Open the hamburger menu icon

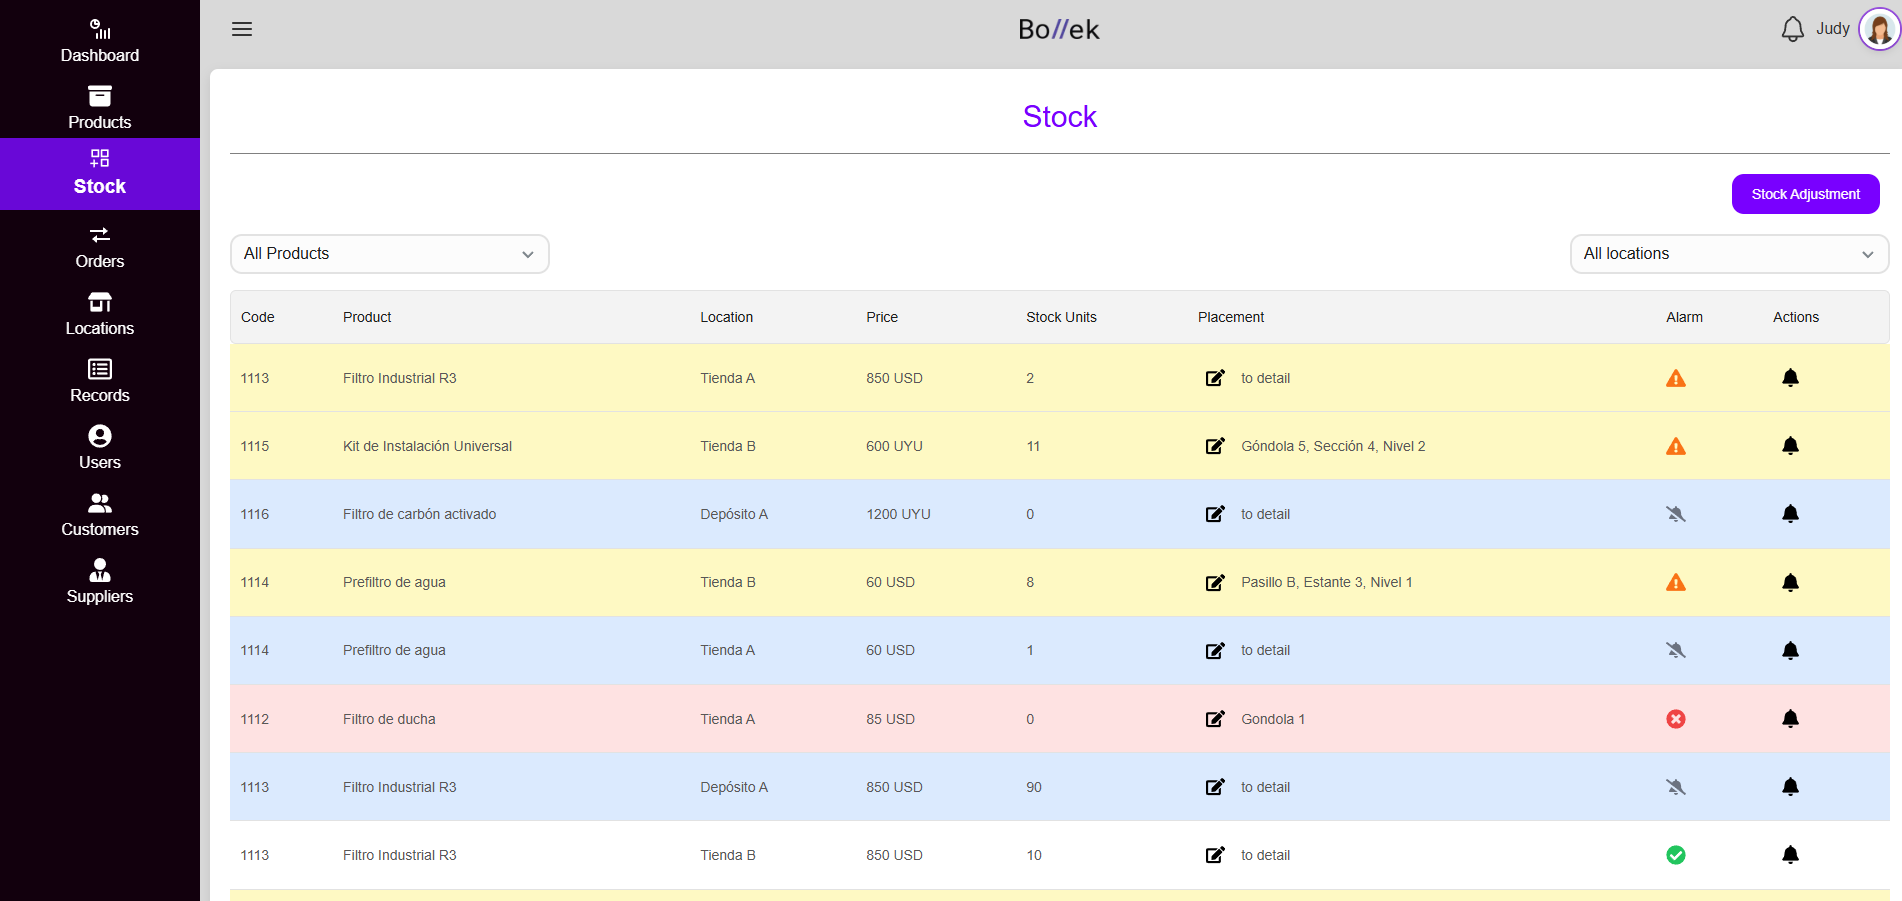(x=242, y=29)
